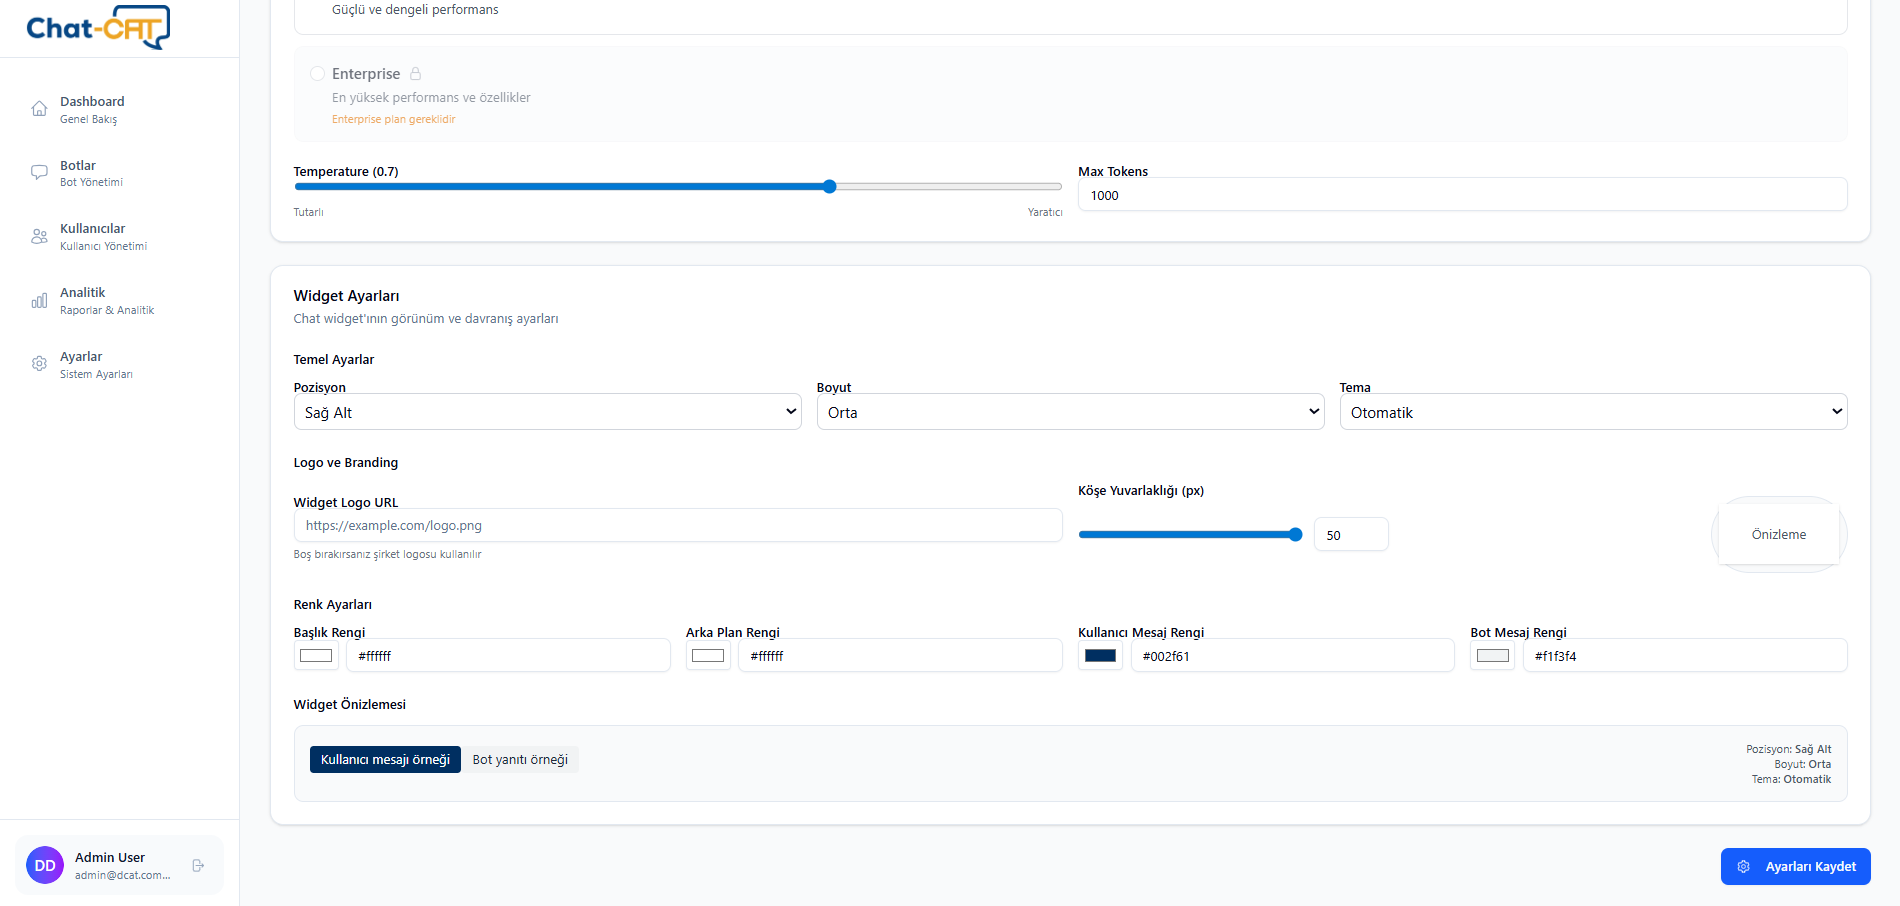Switch to the Bot yanıtı örneği tab
1900x906 pixels.
(x=520, y=759)
